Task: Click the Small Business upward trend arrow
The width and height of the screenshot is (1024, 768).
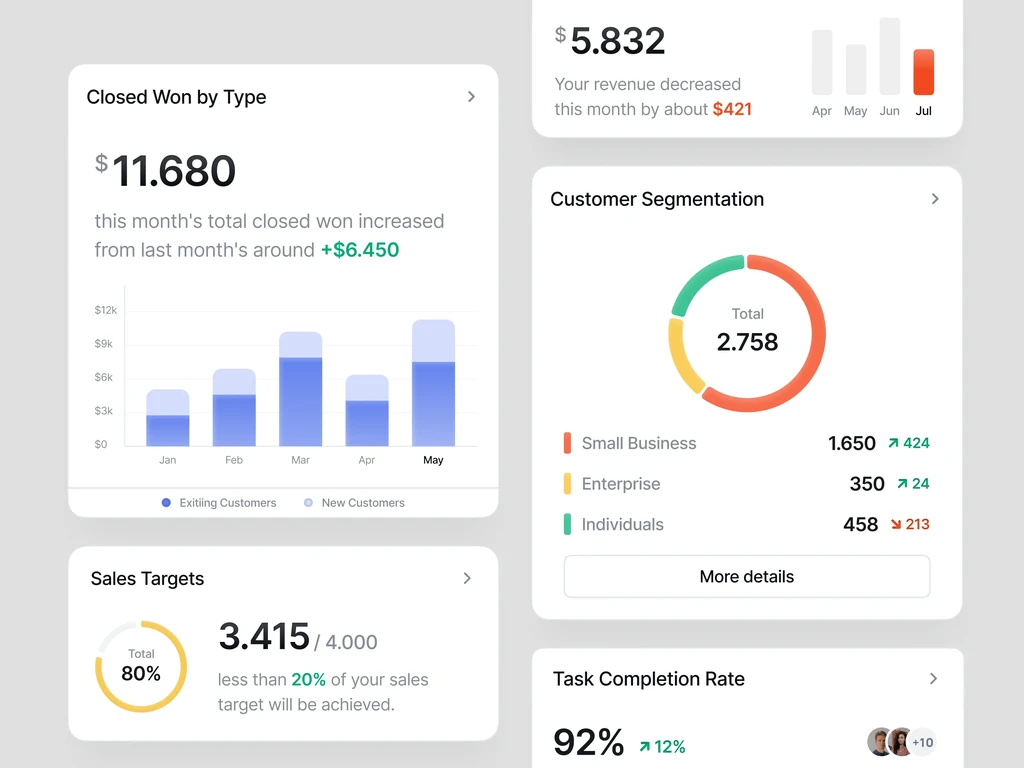Action: tap(893, 443)
